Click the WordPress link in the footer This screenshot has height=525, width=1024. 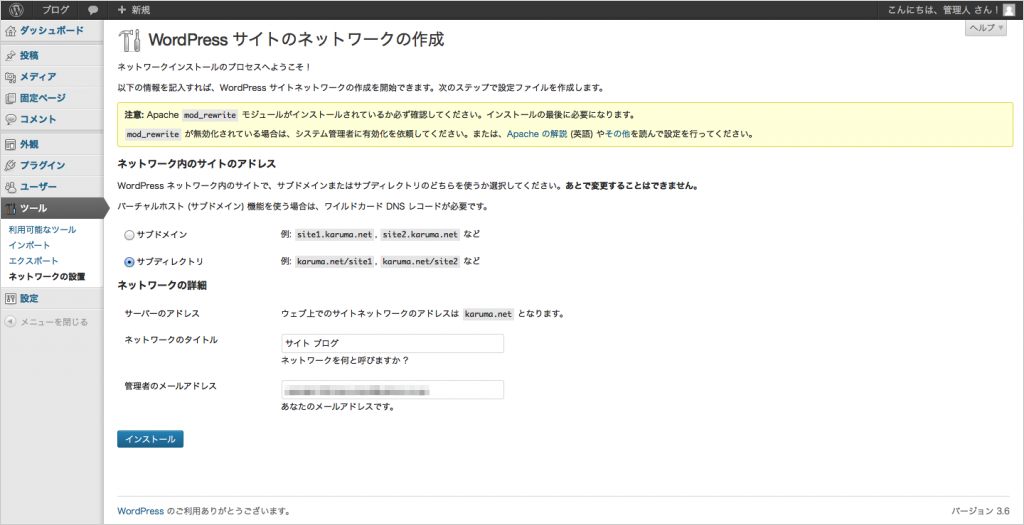tap(140, 511)
